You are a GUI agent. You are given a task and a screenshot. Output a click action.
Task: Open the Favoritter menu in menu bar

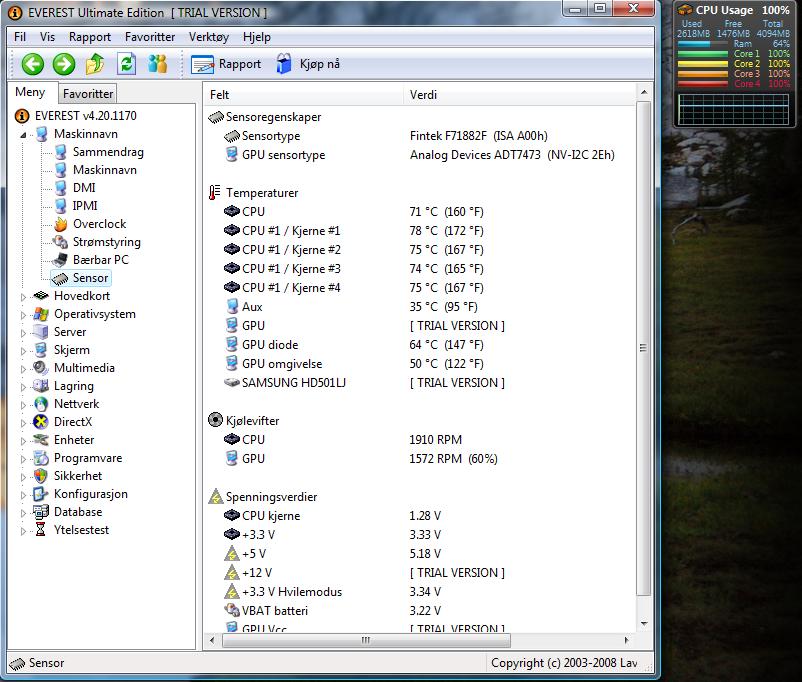(x=150, y=37)
